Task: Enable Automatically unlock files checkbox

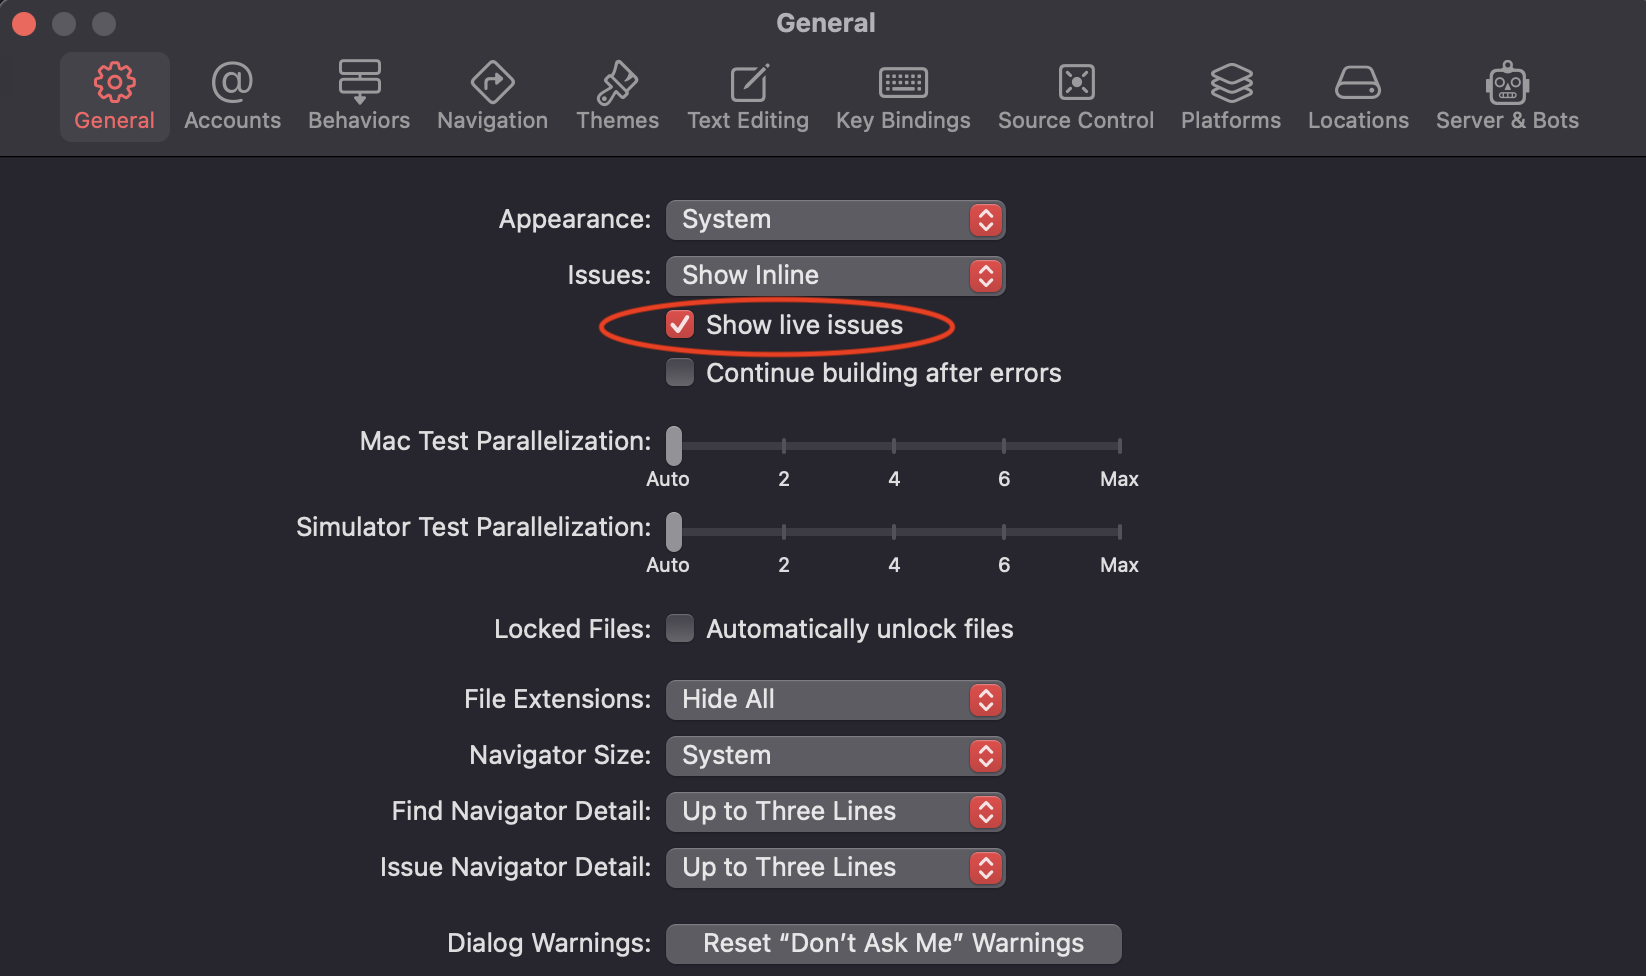Action: [x=680, y=628]
